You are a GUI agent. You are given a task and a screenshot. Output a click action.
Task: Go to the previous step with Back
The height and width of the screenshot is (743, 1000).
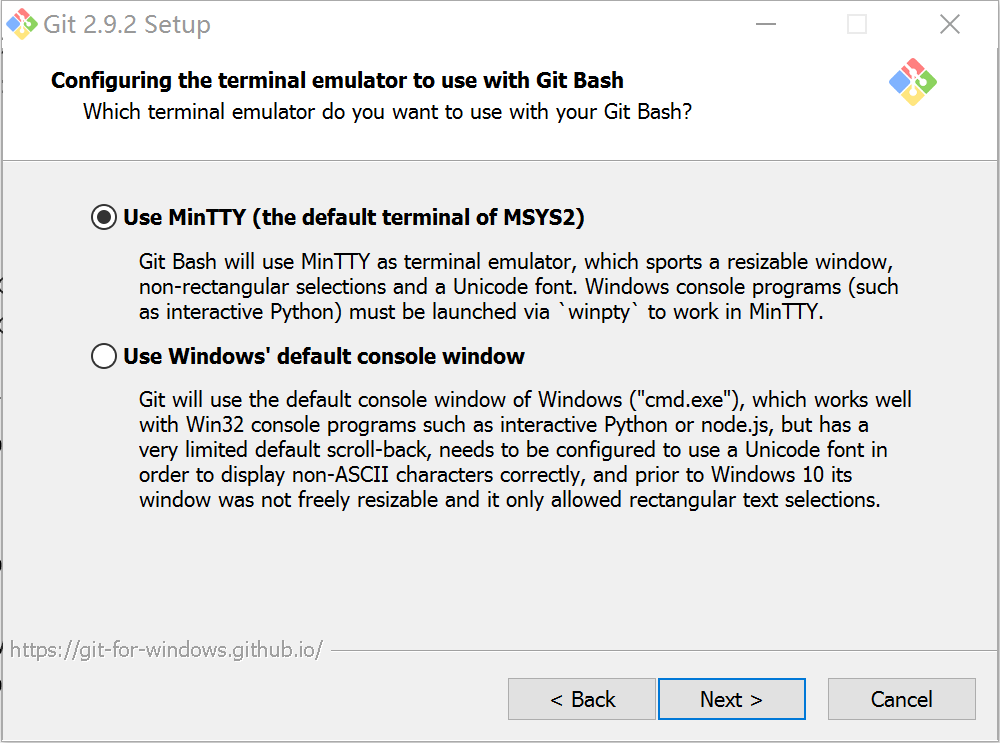click(582, 699)
